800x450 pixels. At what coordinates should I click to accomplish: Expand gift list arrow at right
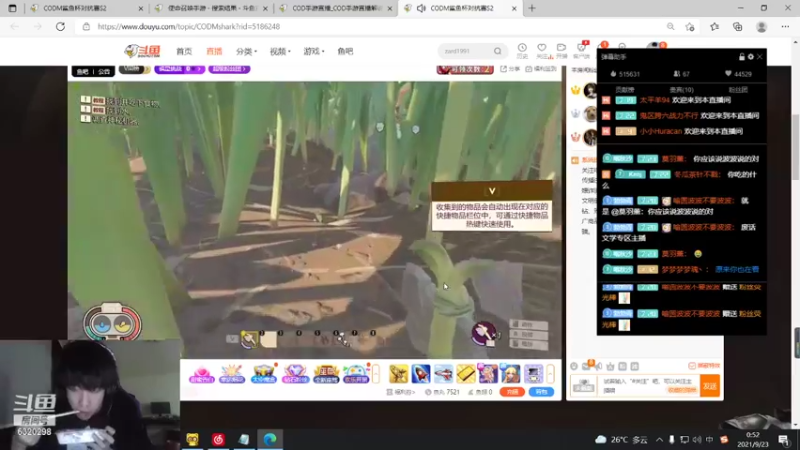point(550,374)
